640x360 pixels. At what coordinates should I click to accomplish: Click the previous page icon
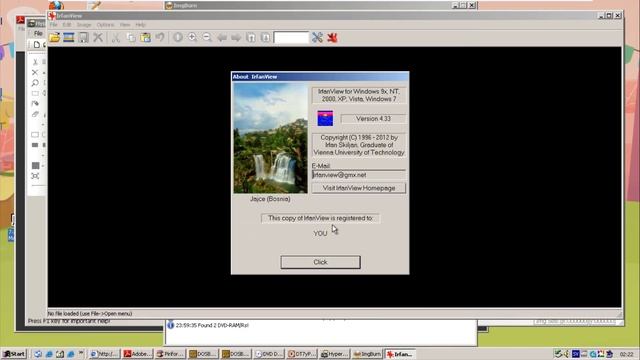coord(251,38)
